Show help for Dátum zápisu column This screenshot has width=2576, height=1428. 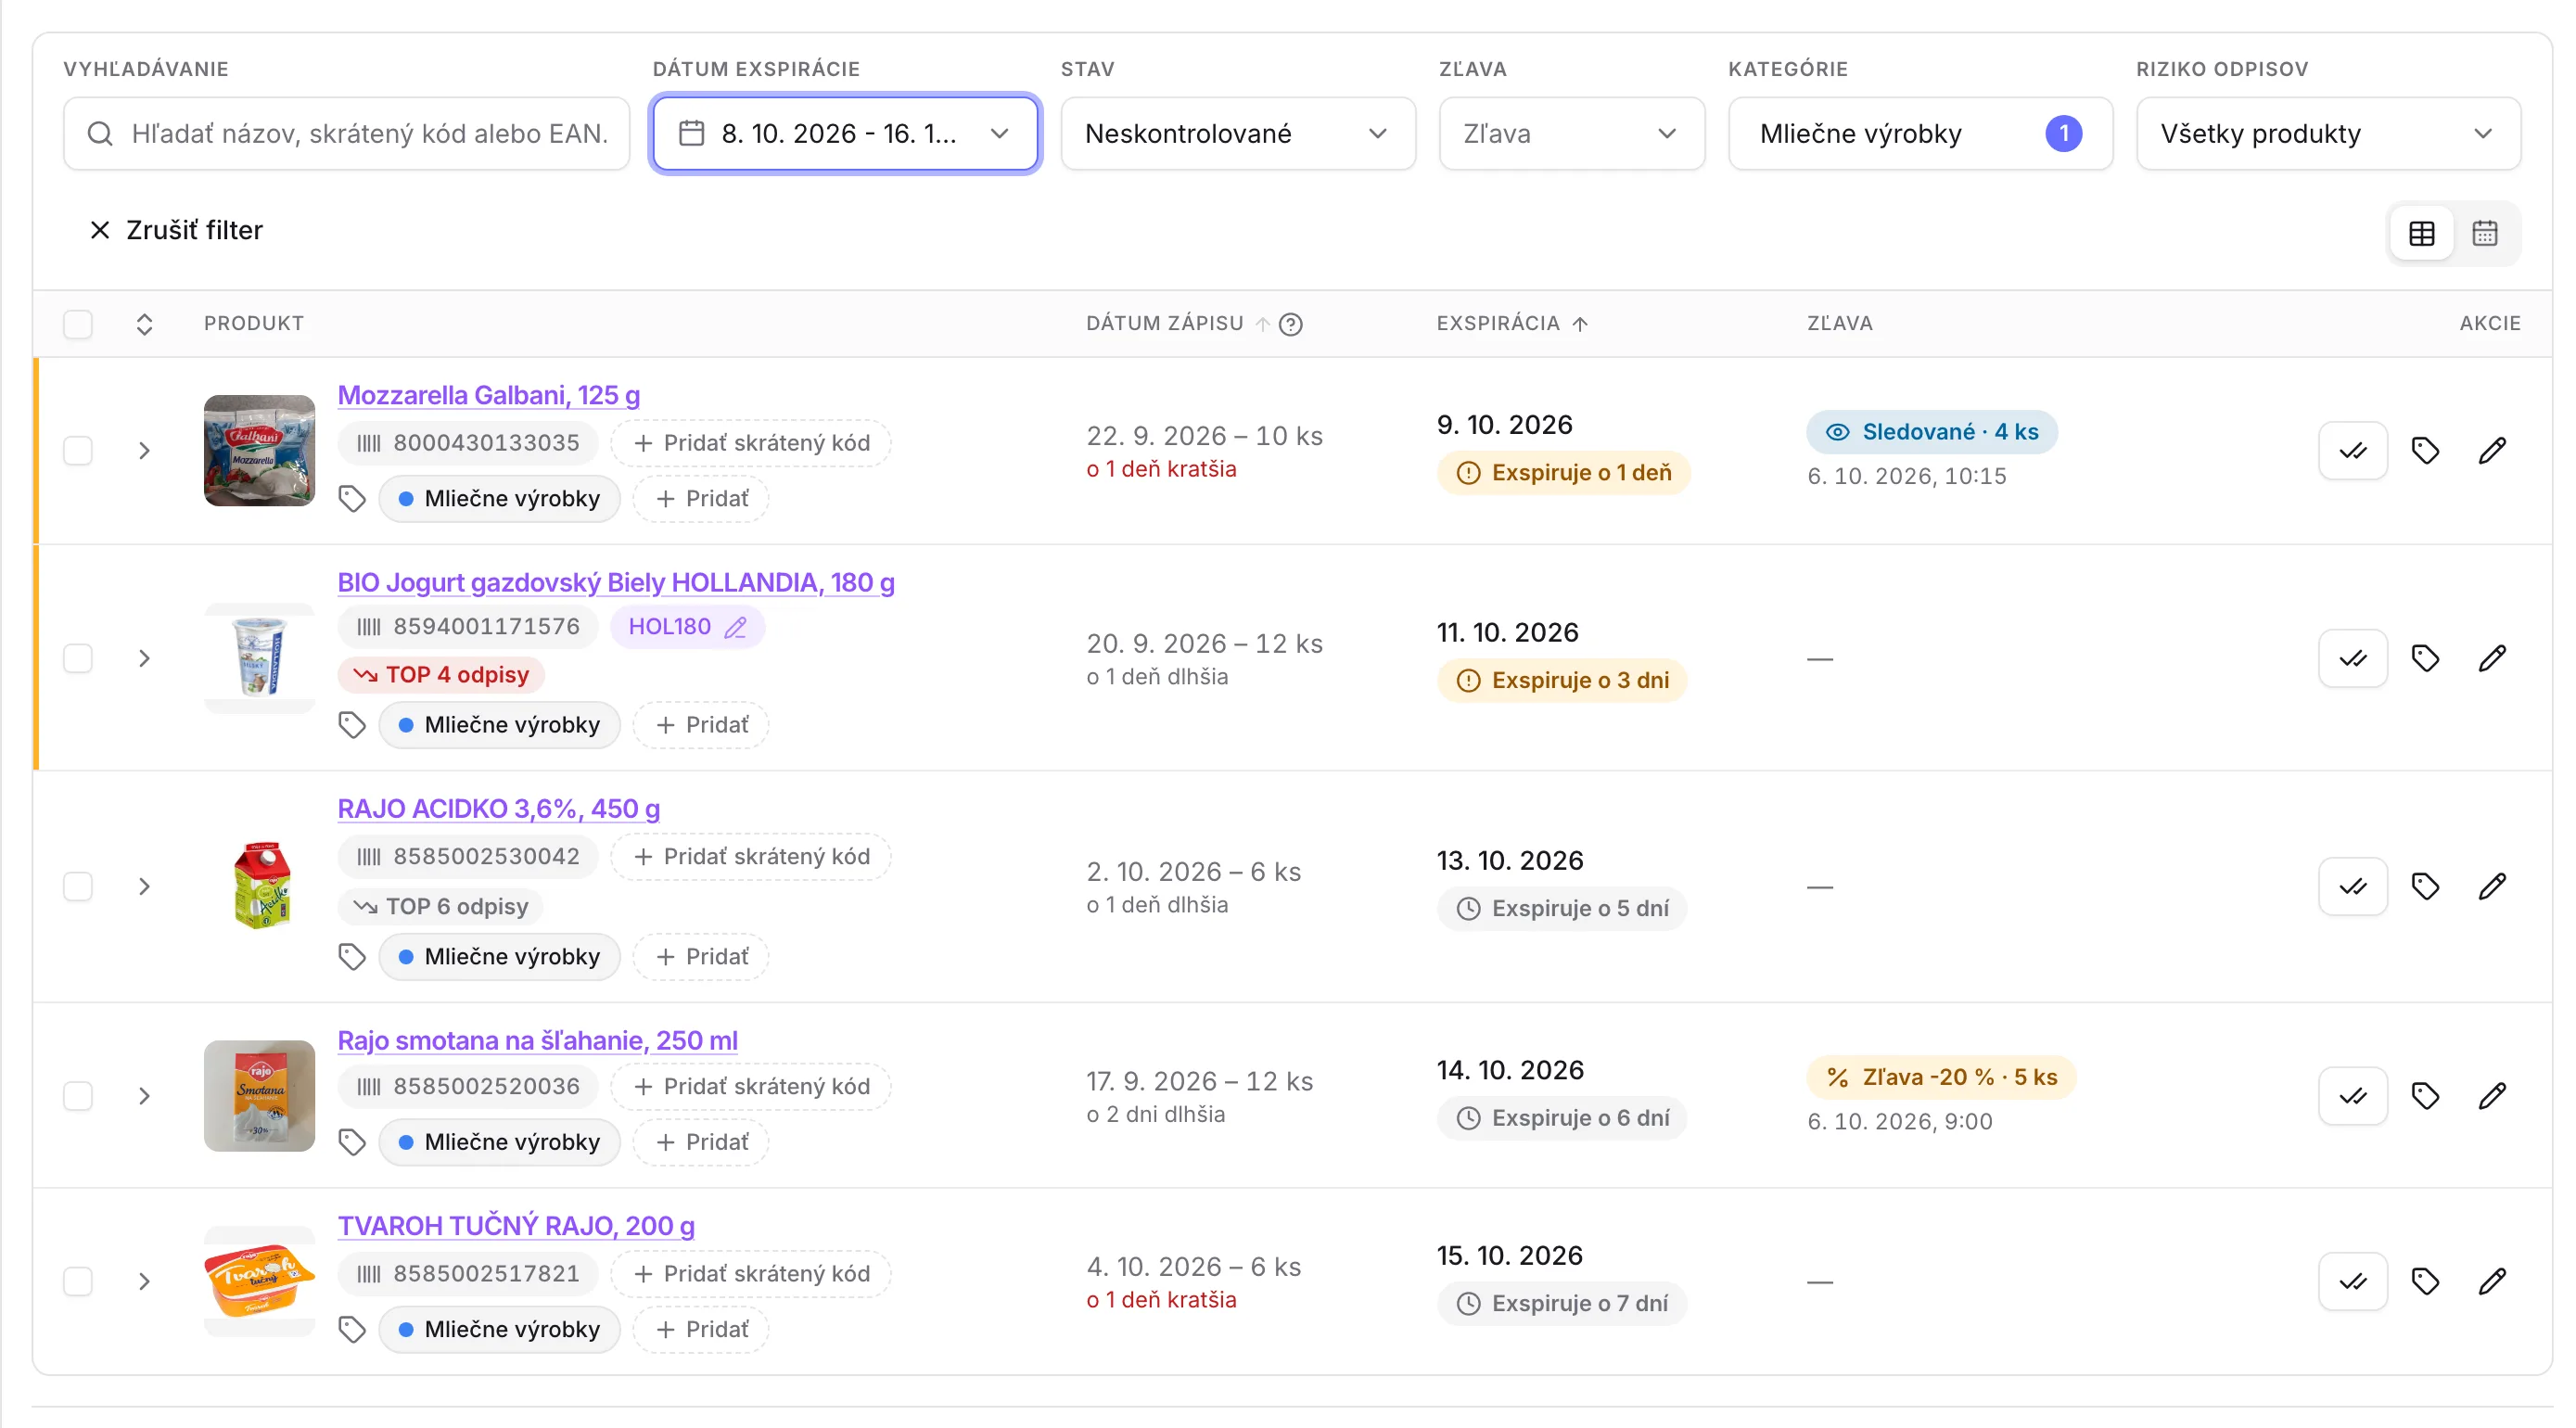[x=1290, y=324]
